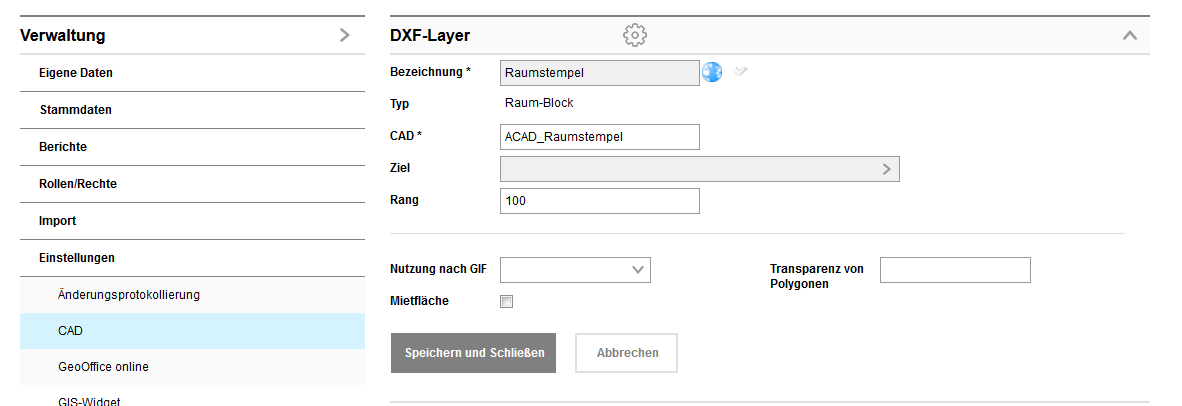1182x406 pixels.
Task: Click Speichern und Schließen button
Action: (473, 353)
